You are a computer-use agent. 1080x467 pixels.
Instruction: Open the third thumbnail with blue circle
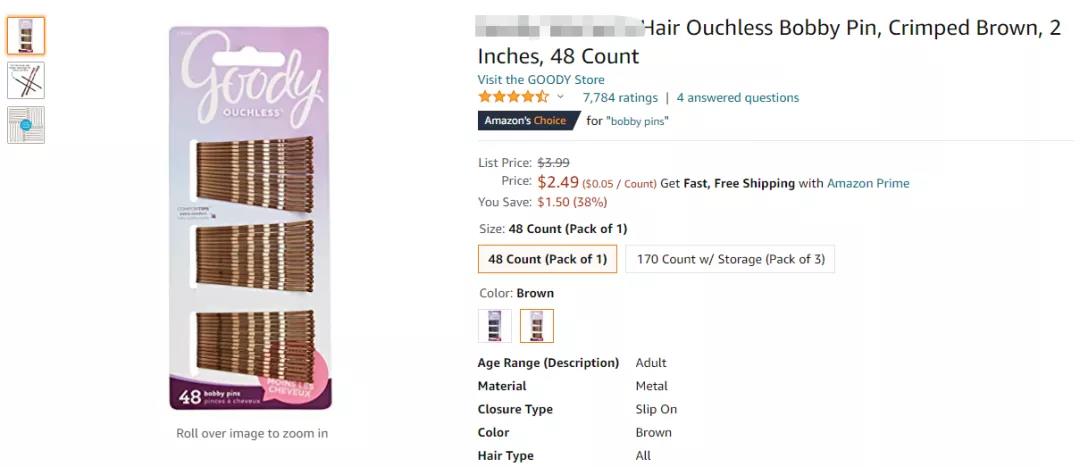coord(26,125)
